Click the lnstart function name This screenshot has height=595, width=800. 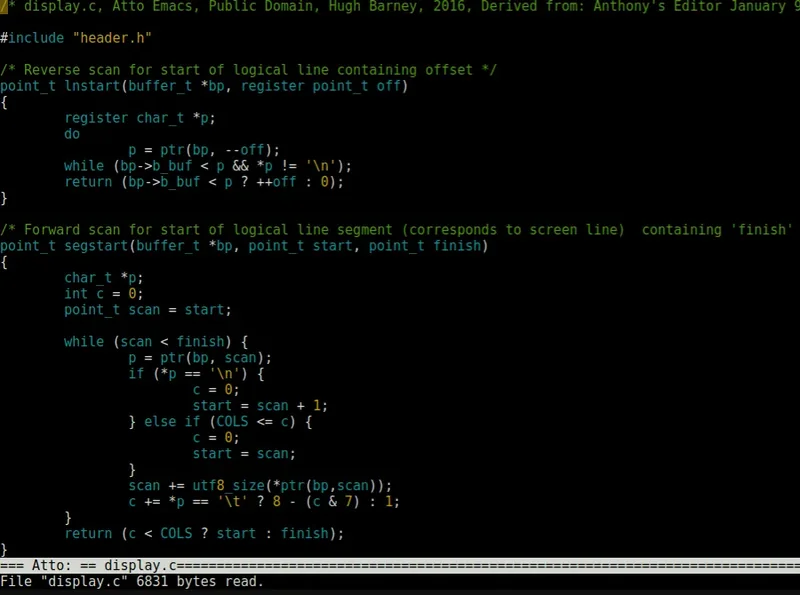click(92, 86)
